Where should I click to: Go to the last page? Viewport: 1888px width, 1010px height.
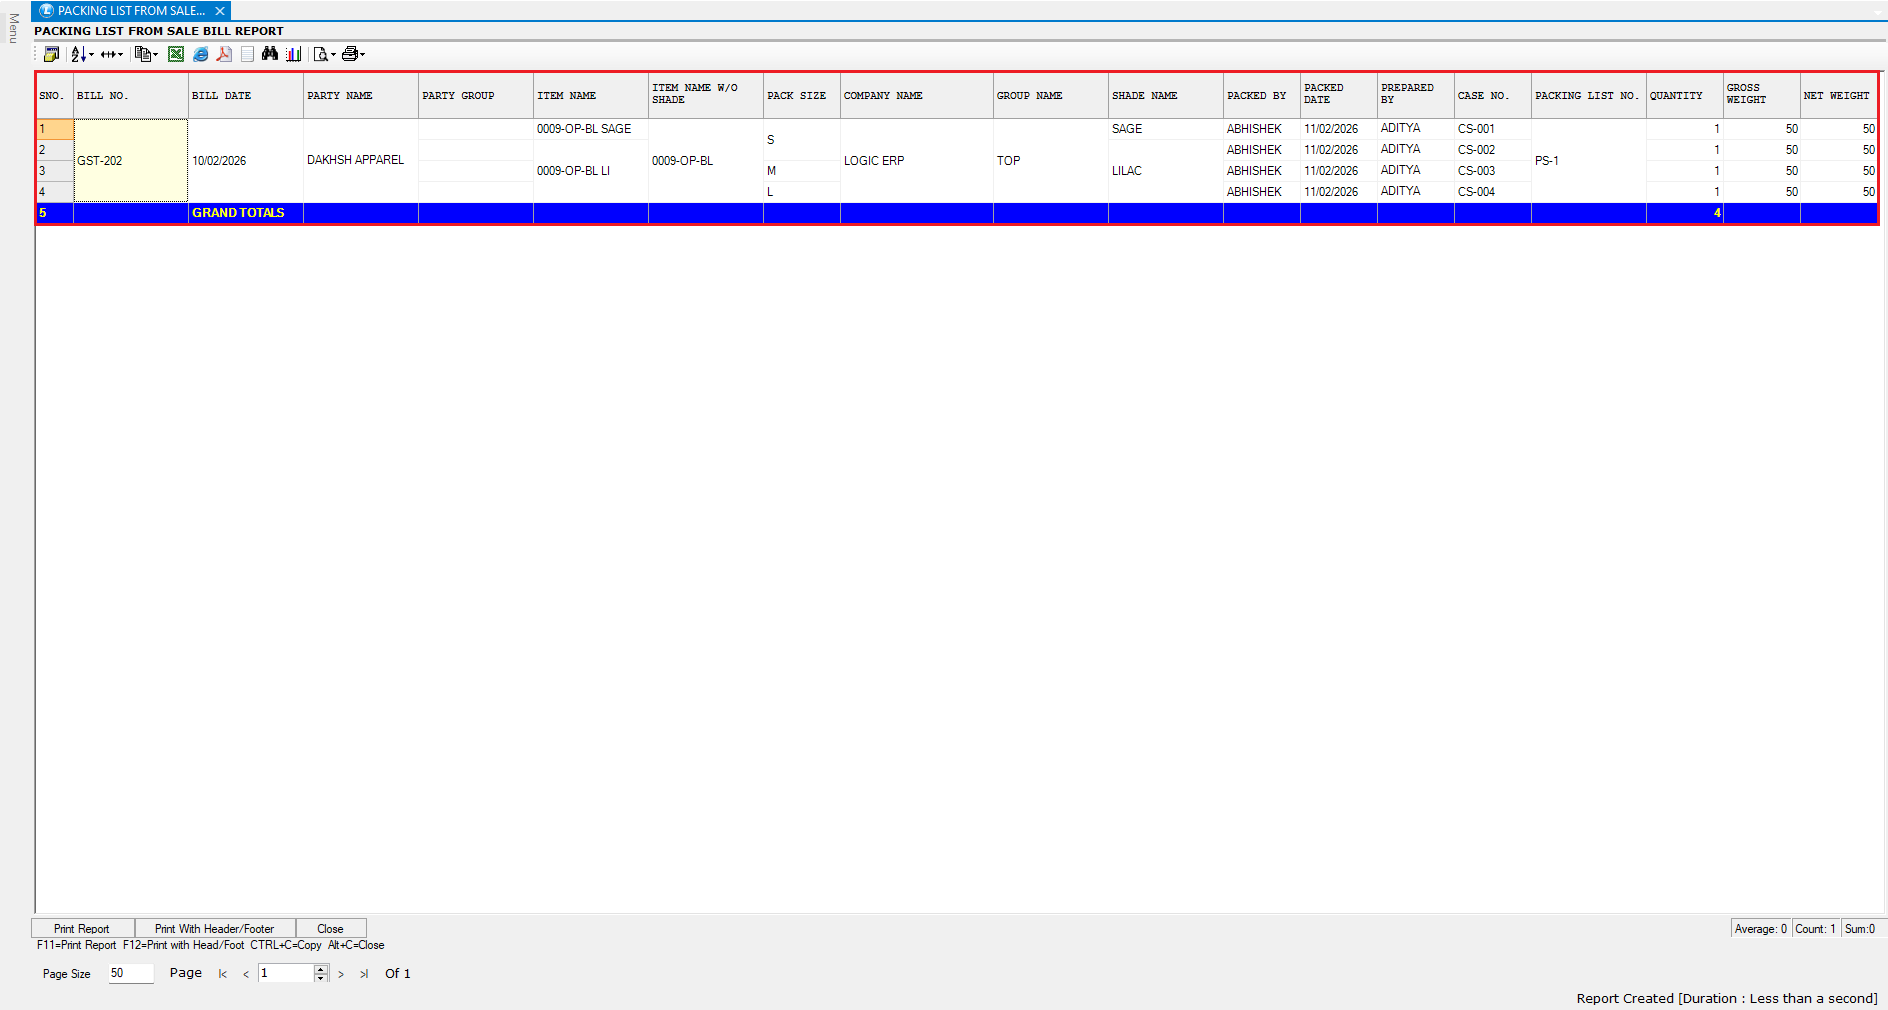364,974
